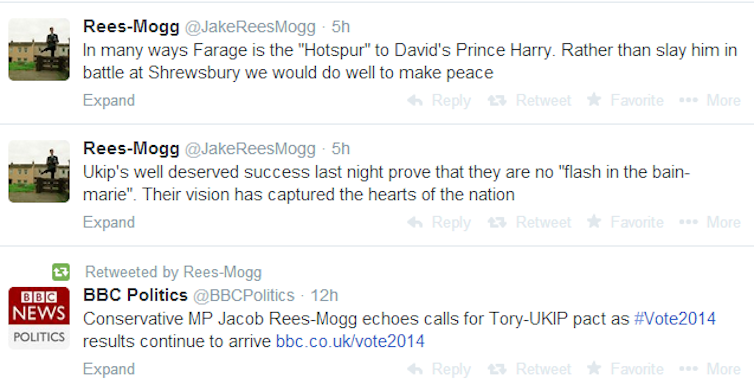
Task: Retweet the Hotspur Prince Harry tweet
Action: coord(529,101)
